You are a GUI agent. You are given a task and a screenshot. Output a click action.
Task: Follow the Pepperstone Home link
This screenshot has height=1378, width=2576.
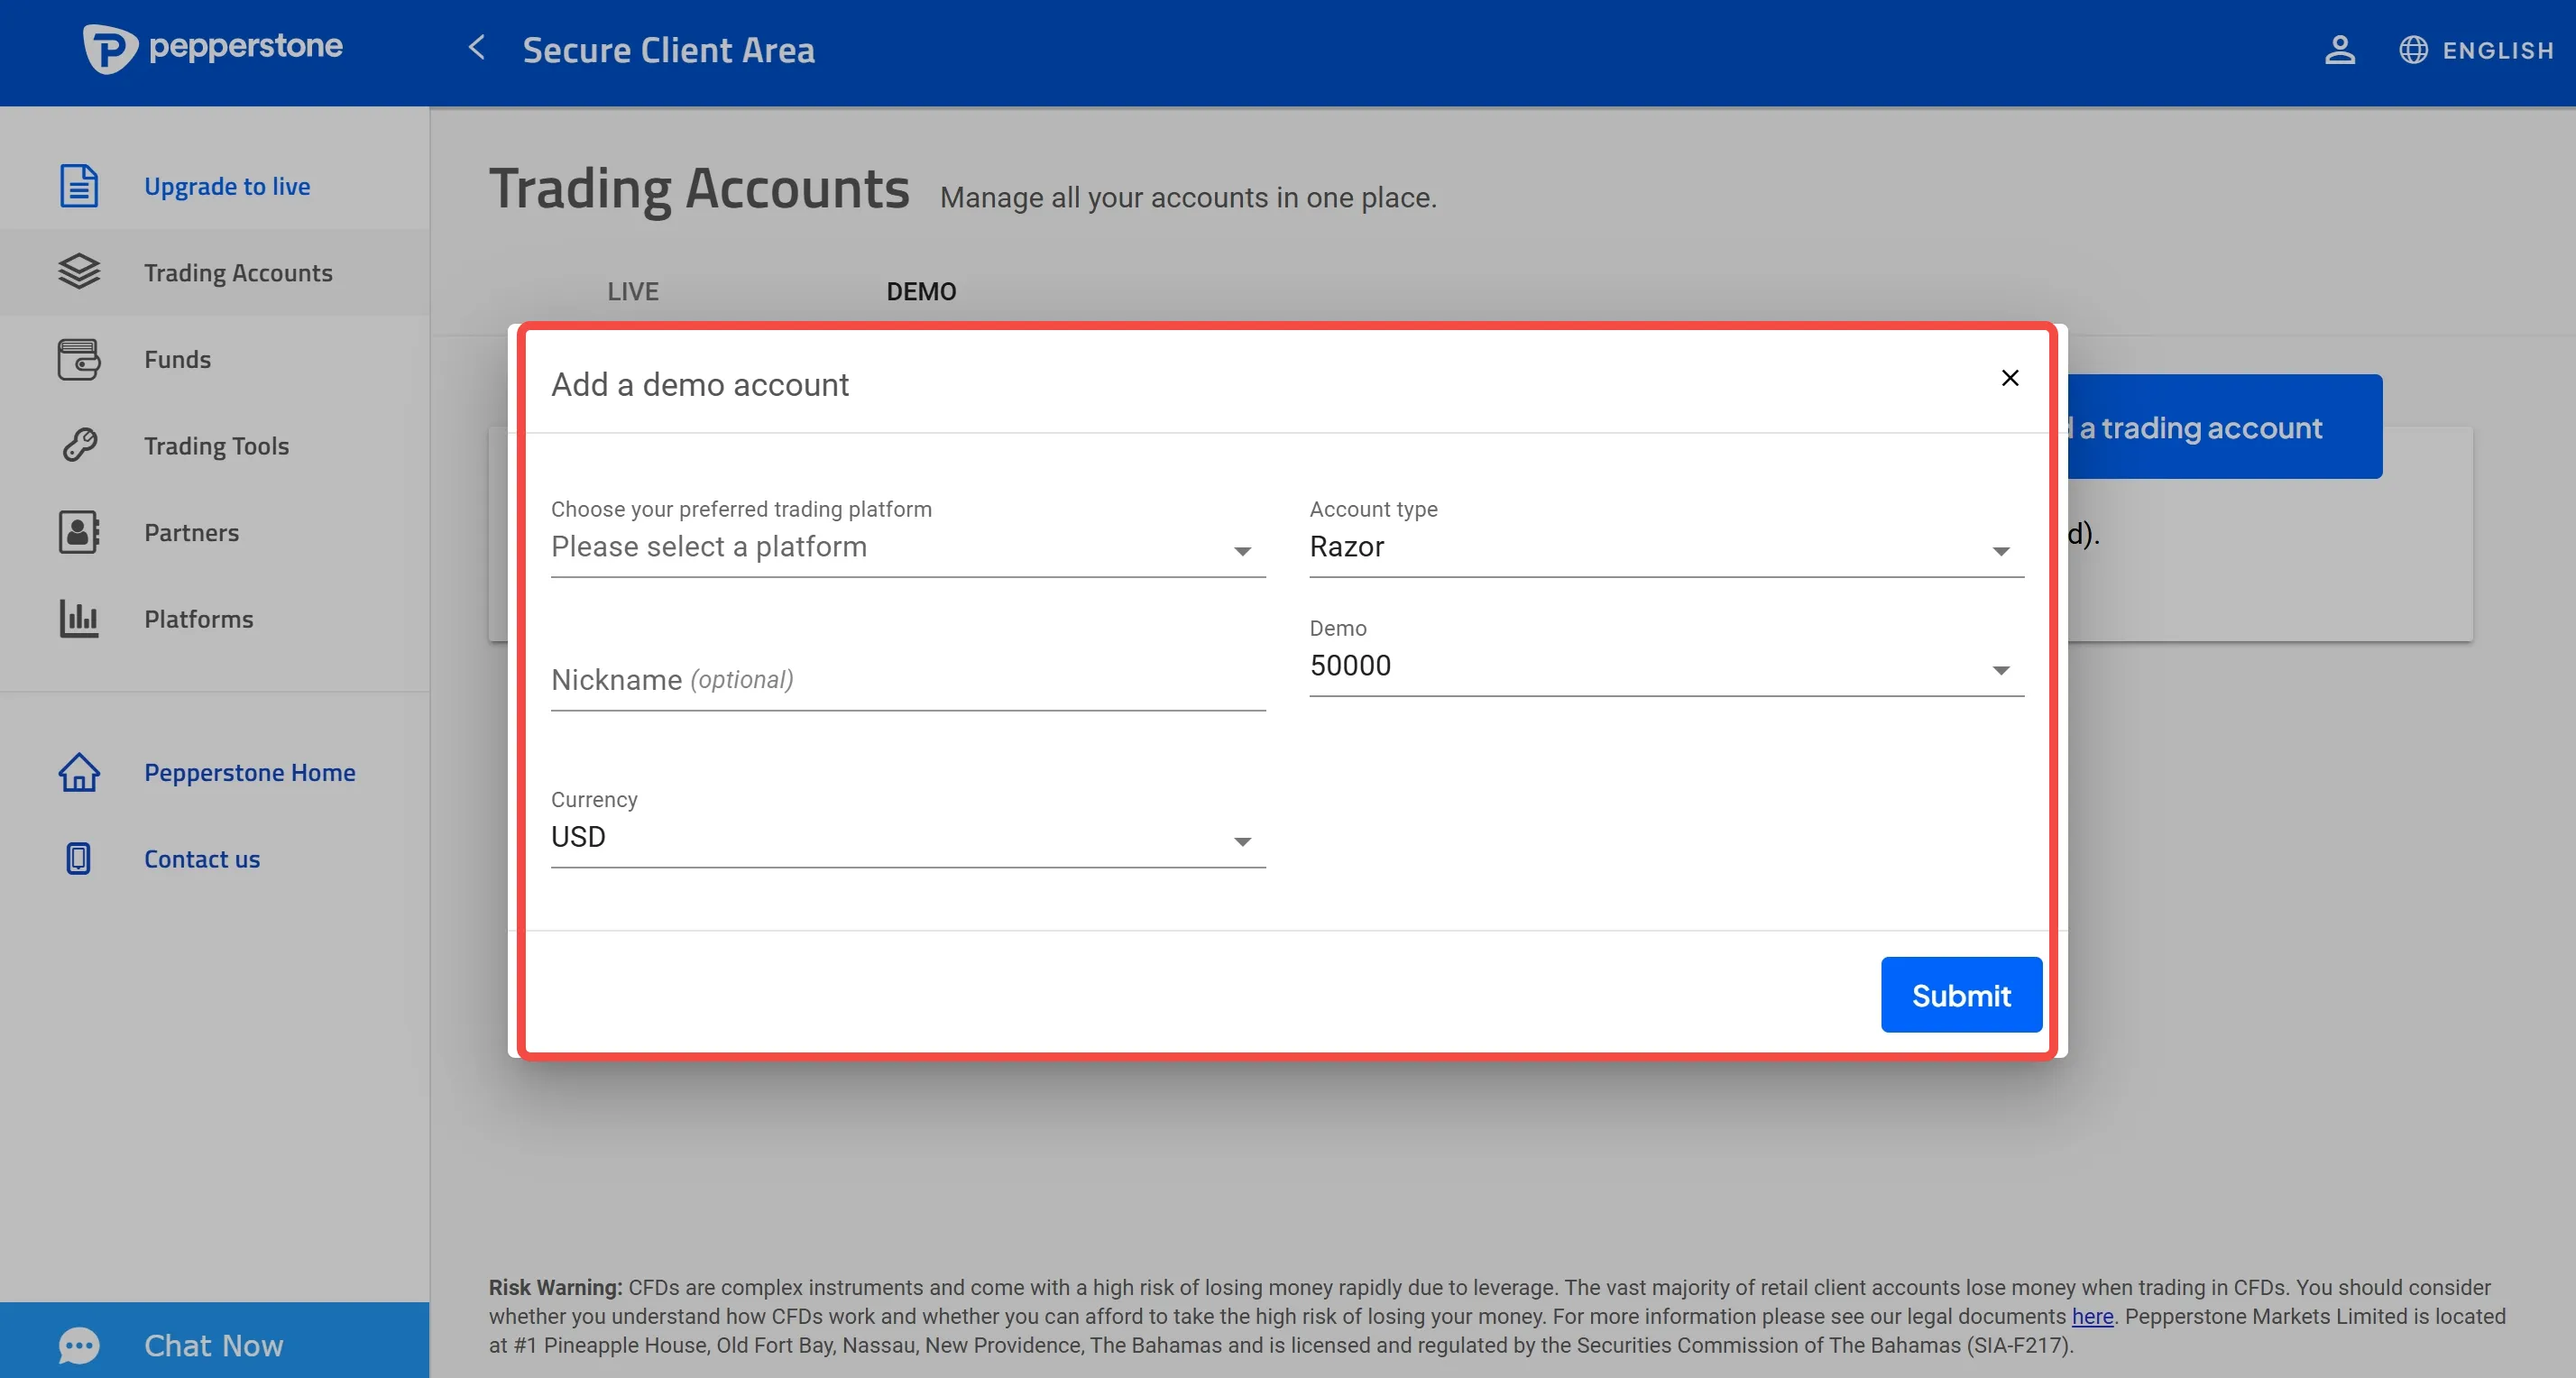pyautogui.click(x=249, y=772)
